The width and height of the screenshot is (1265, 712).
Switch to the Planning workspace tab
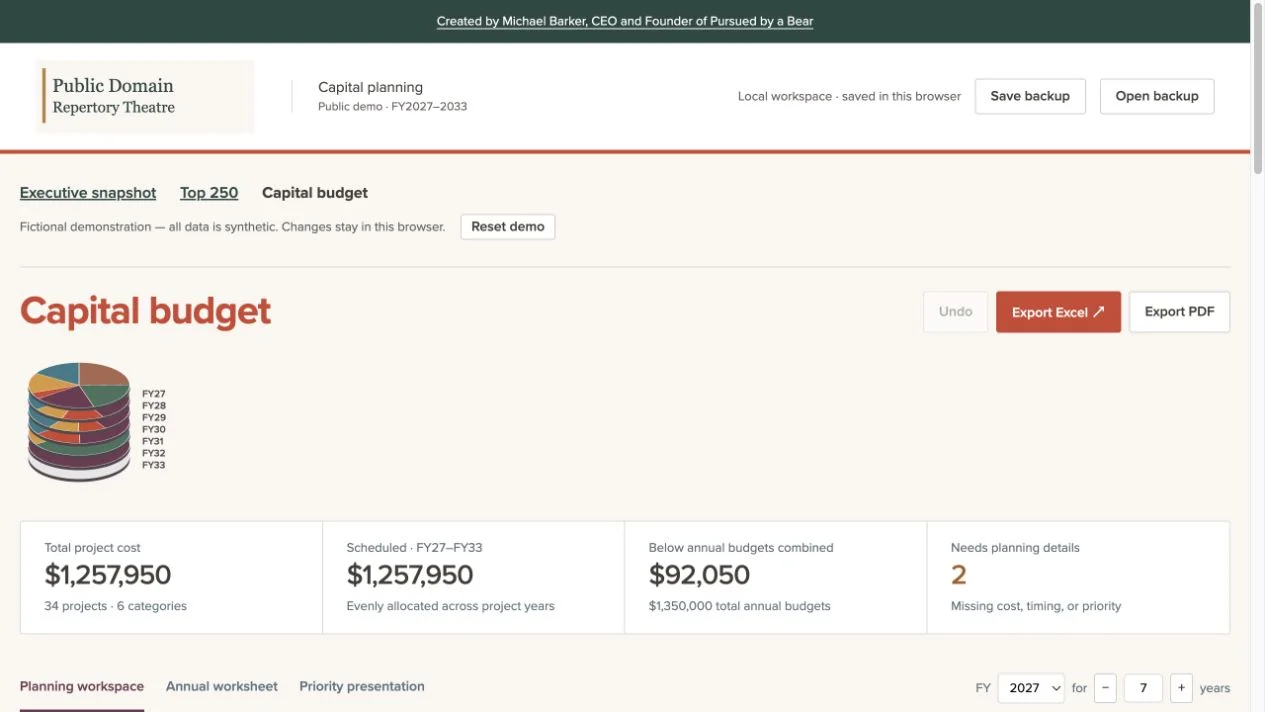(82, 687)
